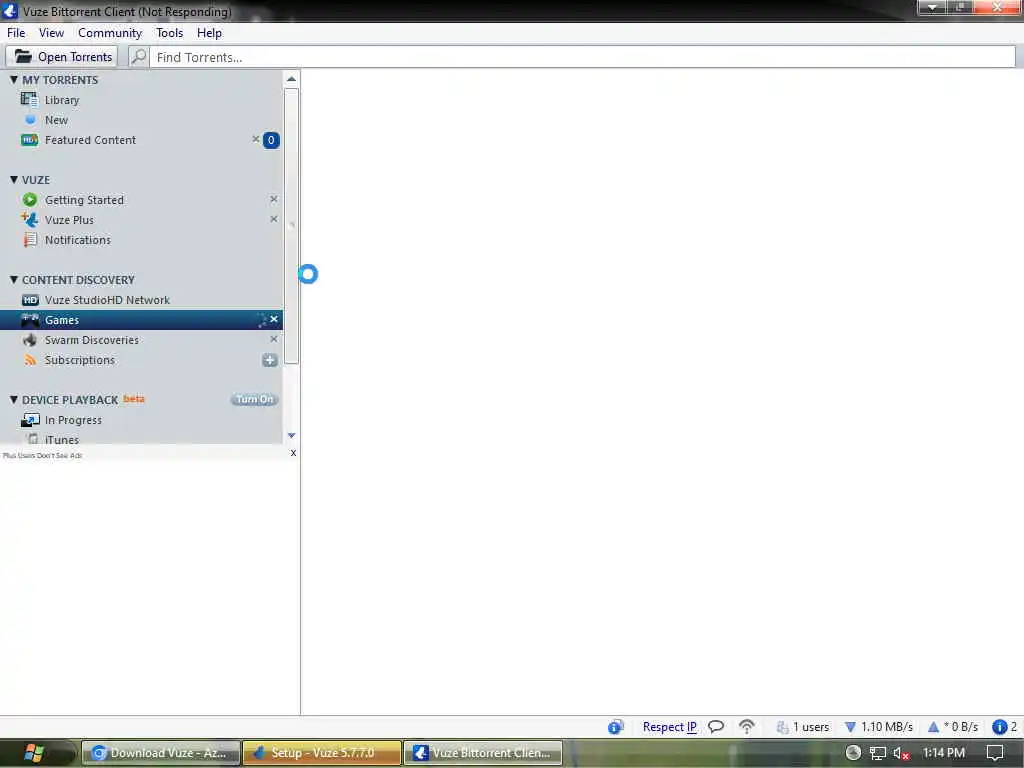
Task: Click the Swarm Discoveries icon
Action: pyautogui.click(x=29, y=340)
